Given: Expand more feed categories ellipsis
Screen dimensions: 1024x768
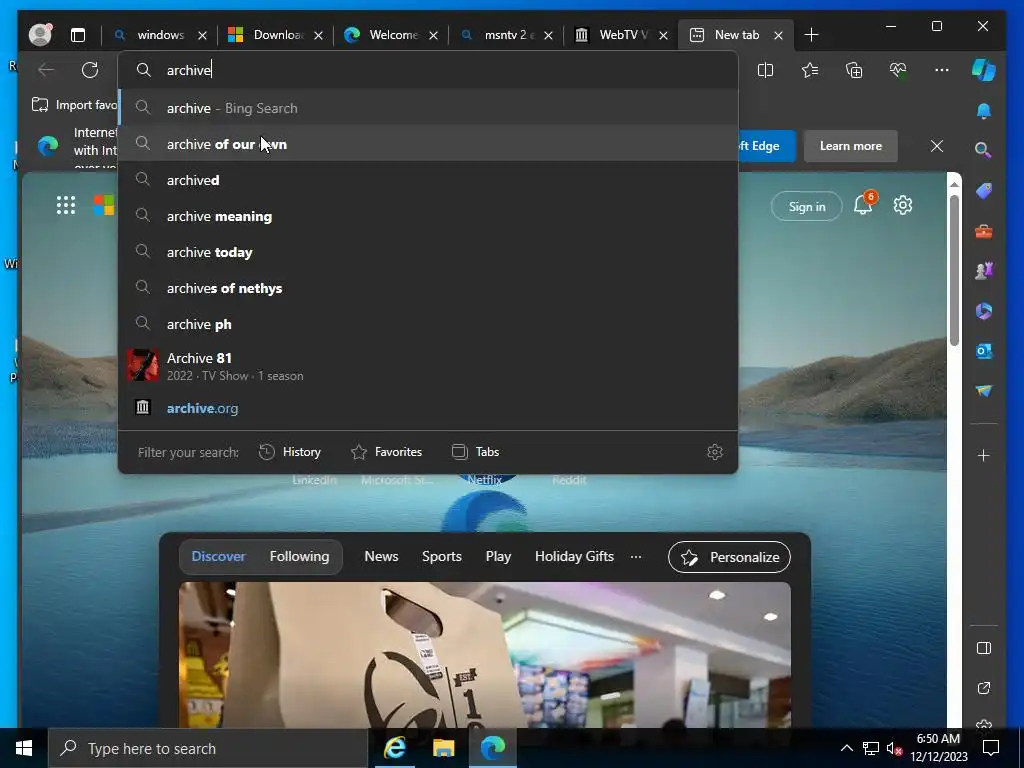Looking at the screenshot, I should click(635, 557).
